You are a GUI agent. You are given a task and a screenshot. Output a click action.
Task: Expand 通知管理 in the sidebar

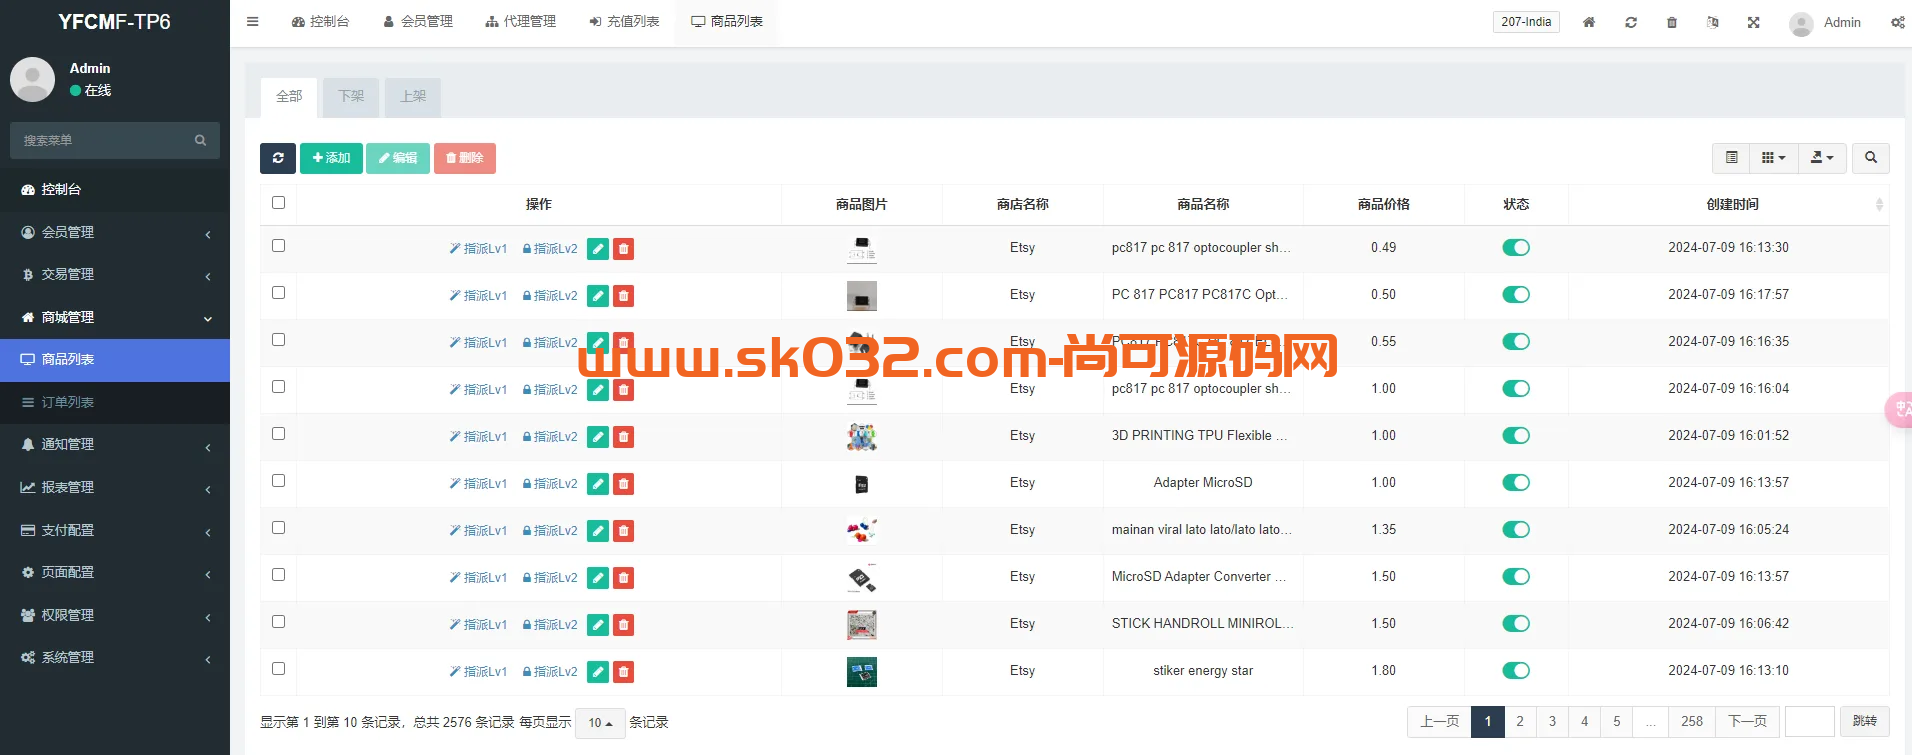tap(115, 444)
